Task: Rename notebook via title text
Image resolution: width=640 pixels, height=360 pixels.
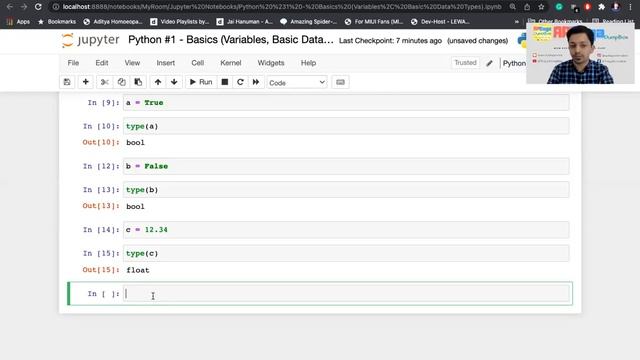Action: coord(231,40)
